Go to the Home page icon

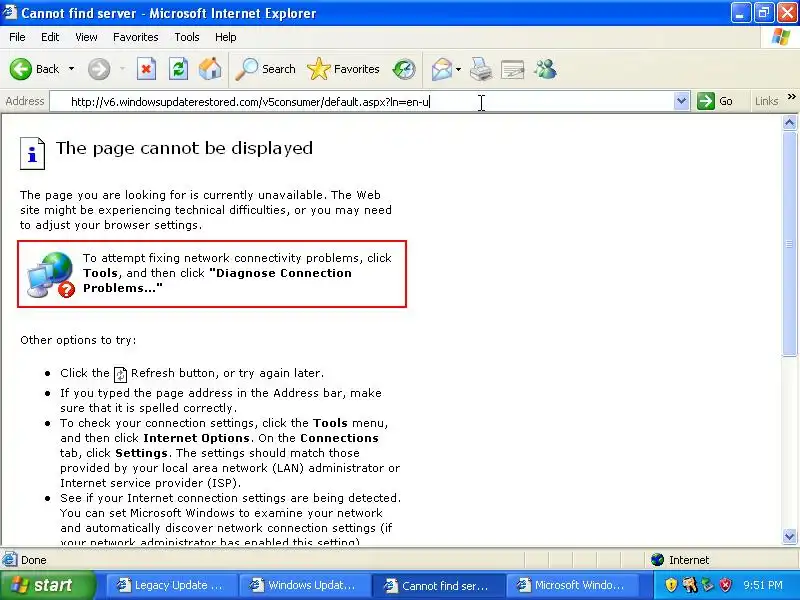tap(210, 69)
